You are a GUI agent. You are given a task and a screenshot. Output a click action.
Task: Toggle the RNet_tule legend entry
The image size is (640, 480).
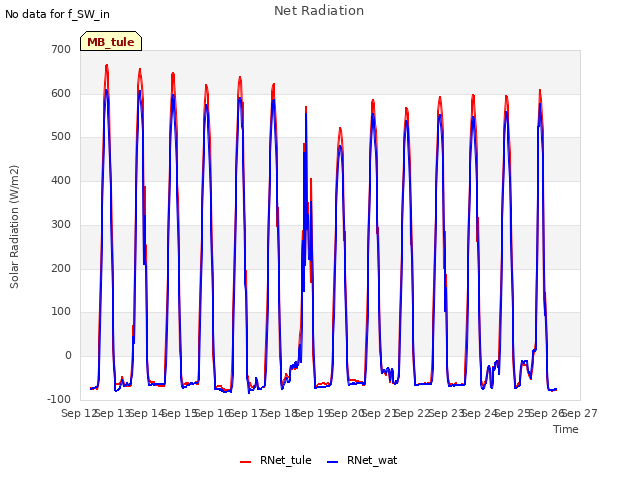(x=276, y=460)
